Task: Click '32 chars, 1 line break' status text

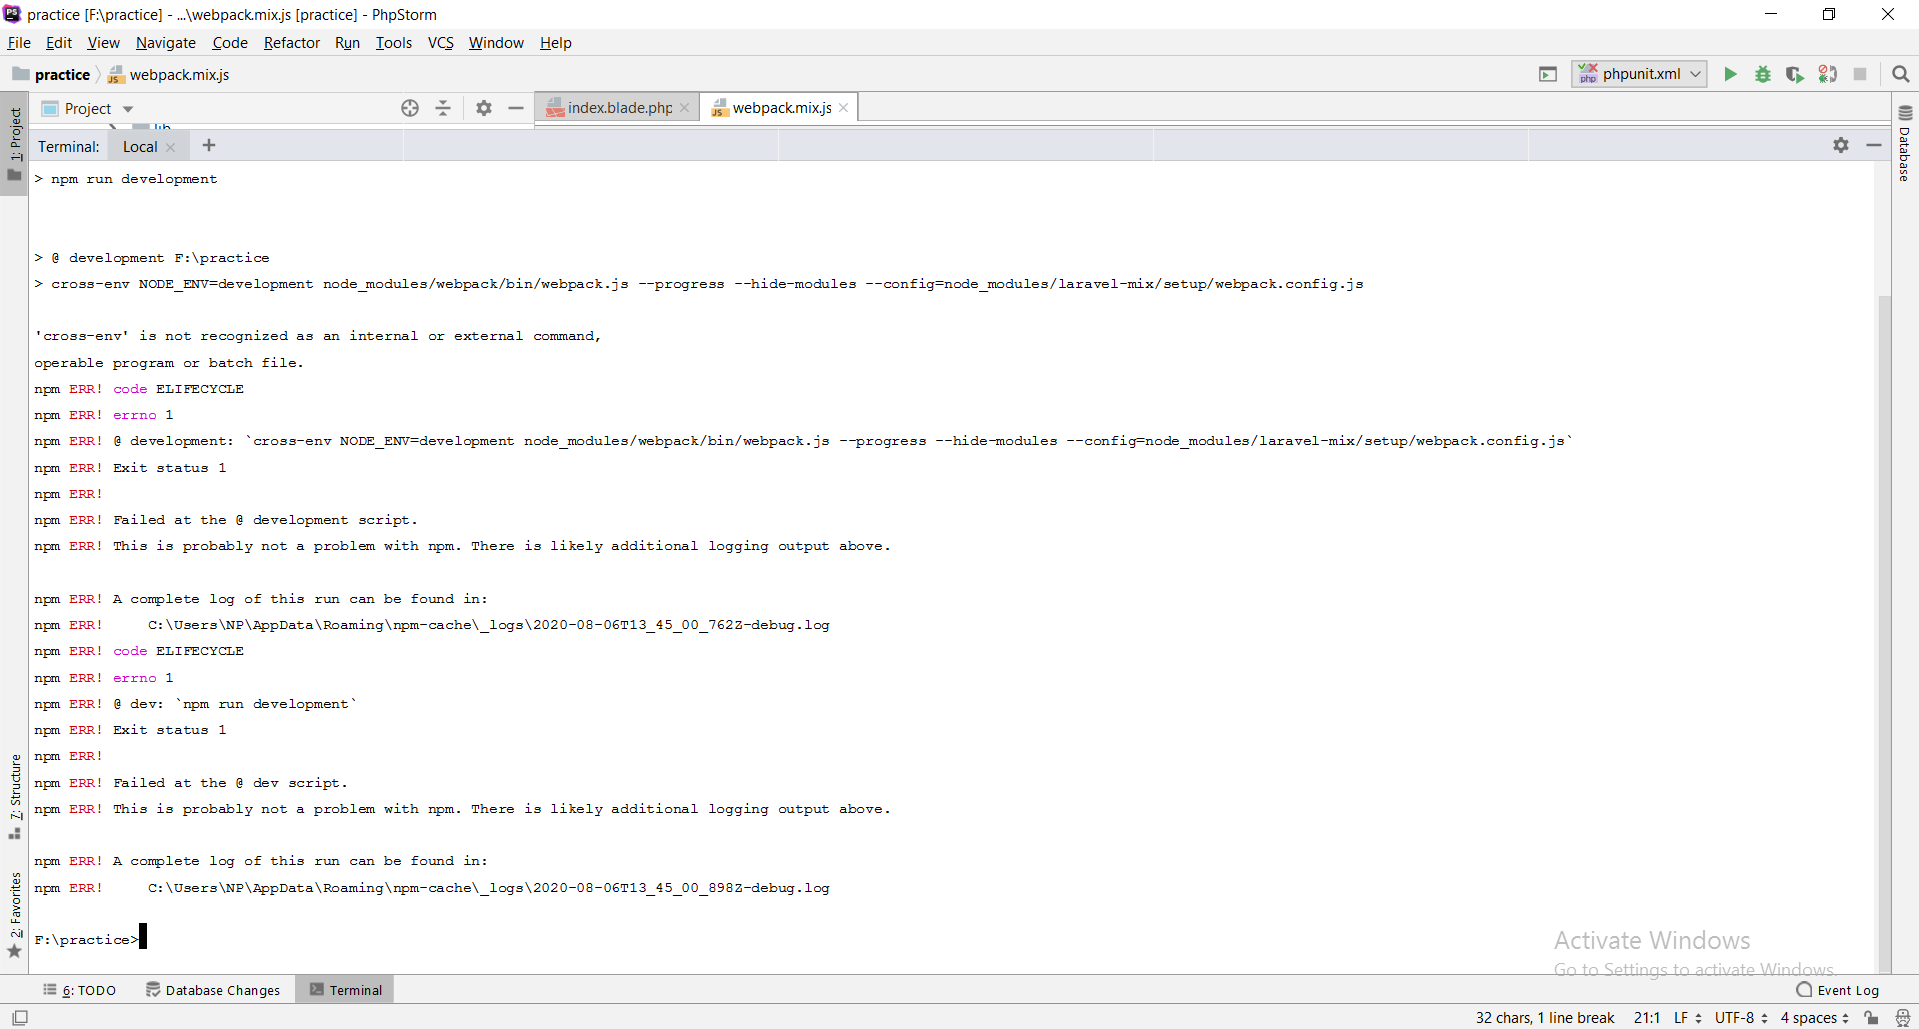Action: [x=1545, y=1017]
